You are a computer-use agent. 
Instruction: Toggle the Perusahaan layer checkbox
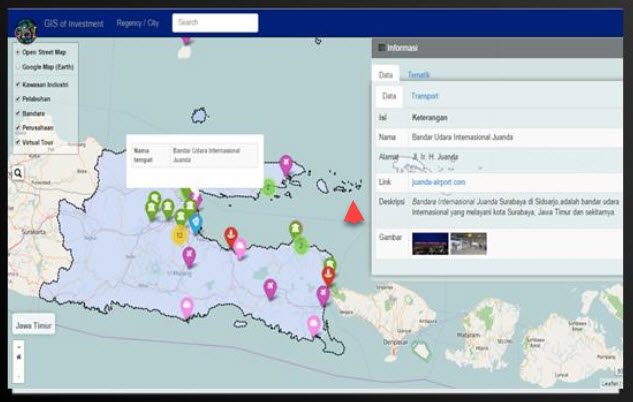pos(18,128)
